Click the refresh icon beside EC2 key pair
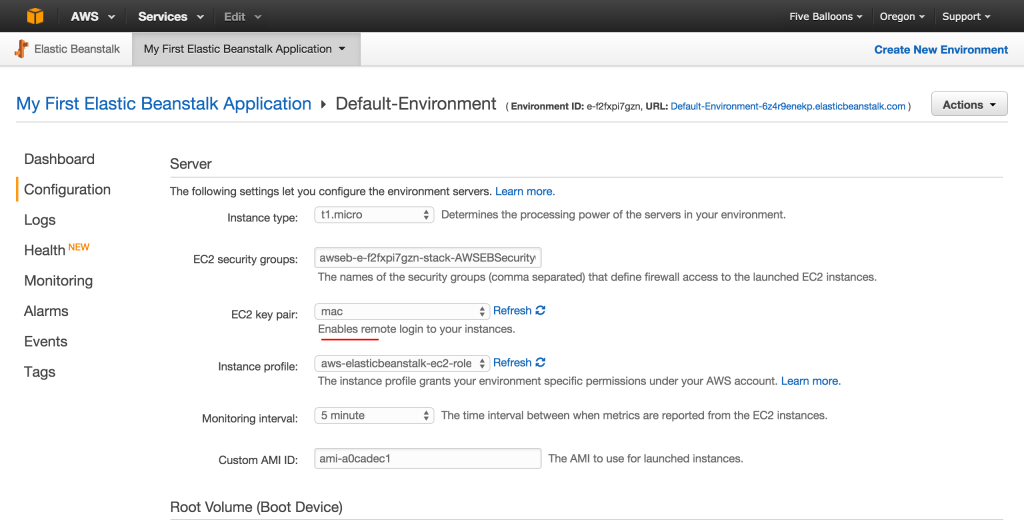 click(x=540, y=310)
